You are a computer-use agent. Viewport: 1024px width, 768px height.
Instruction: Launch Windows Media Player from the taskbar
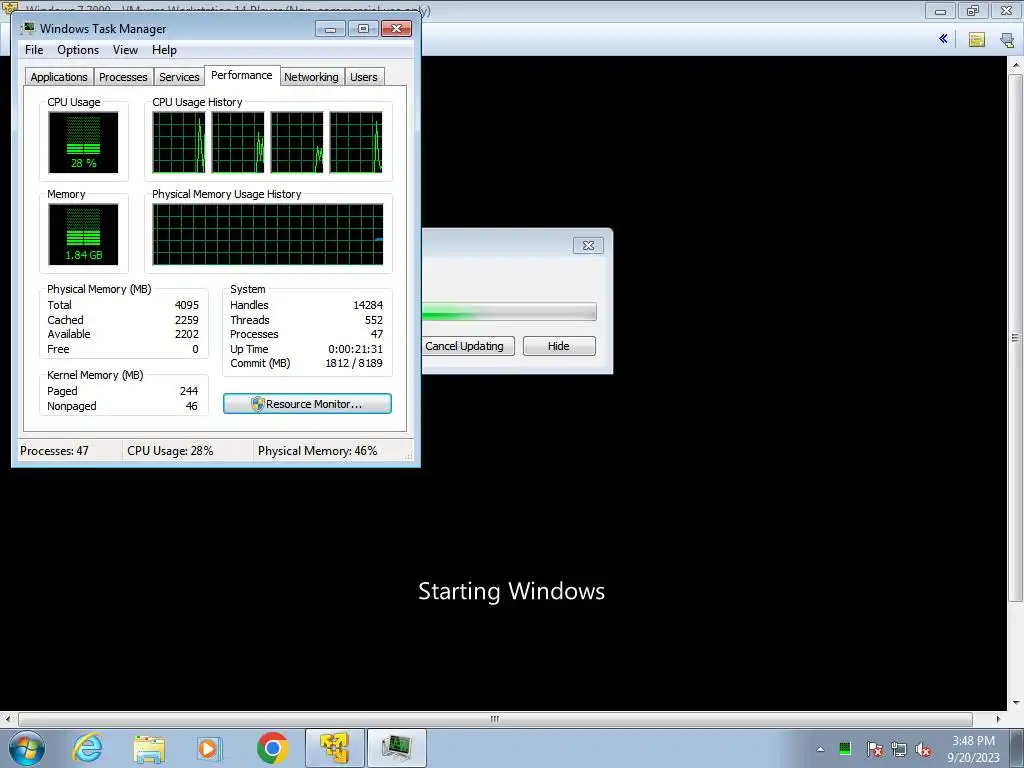[x=210, y=748]
